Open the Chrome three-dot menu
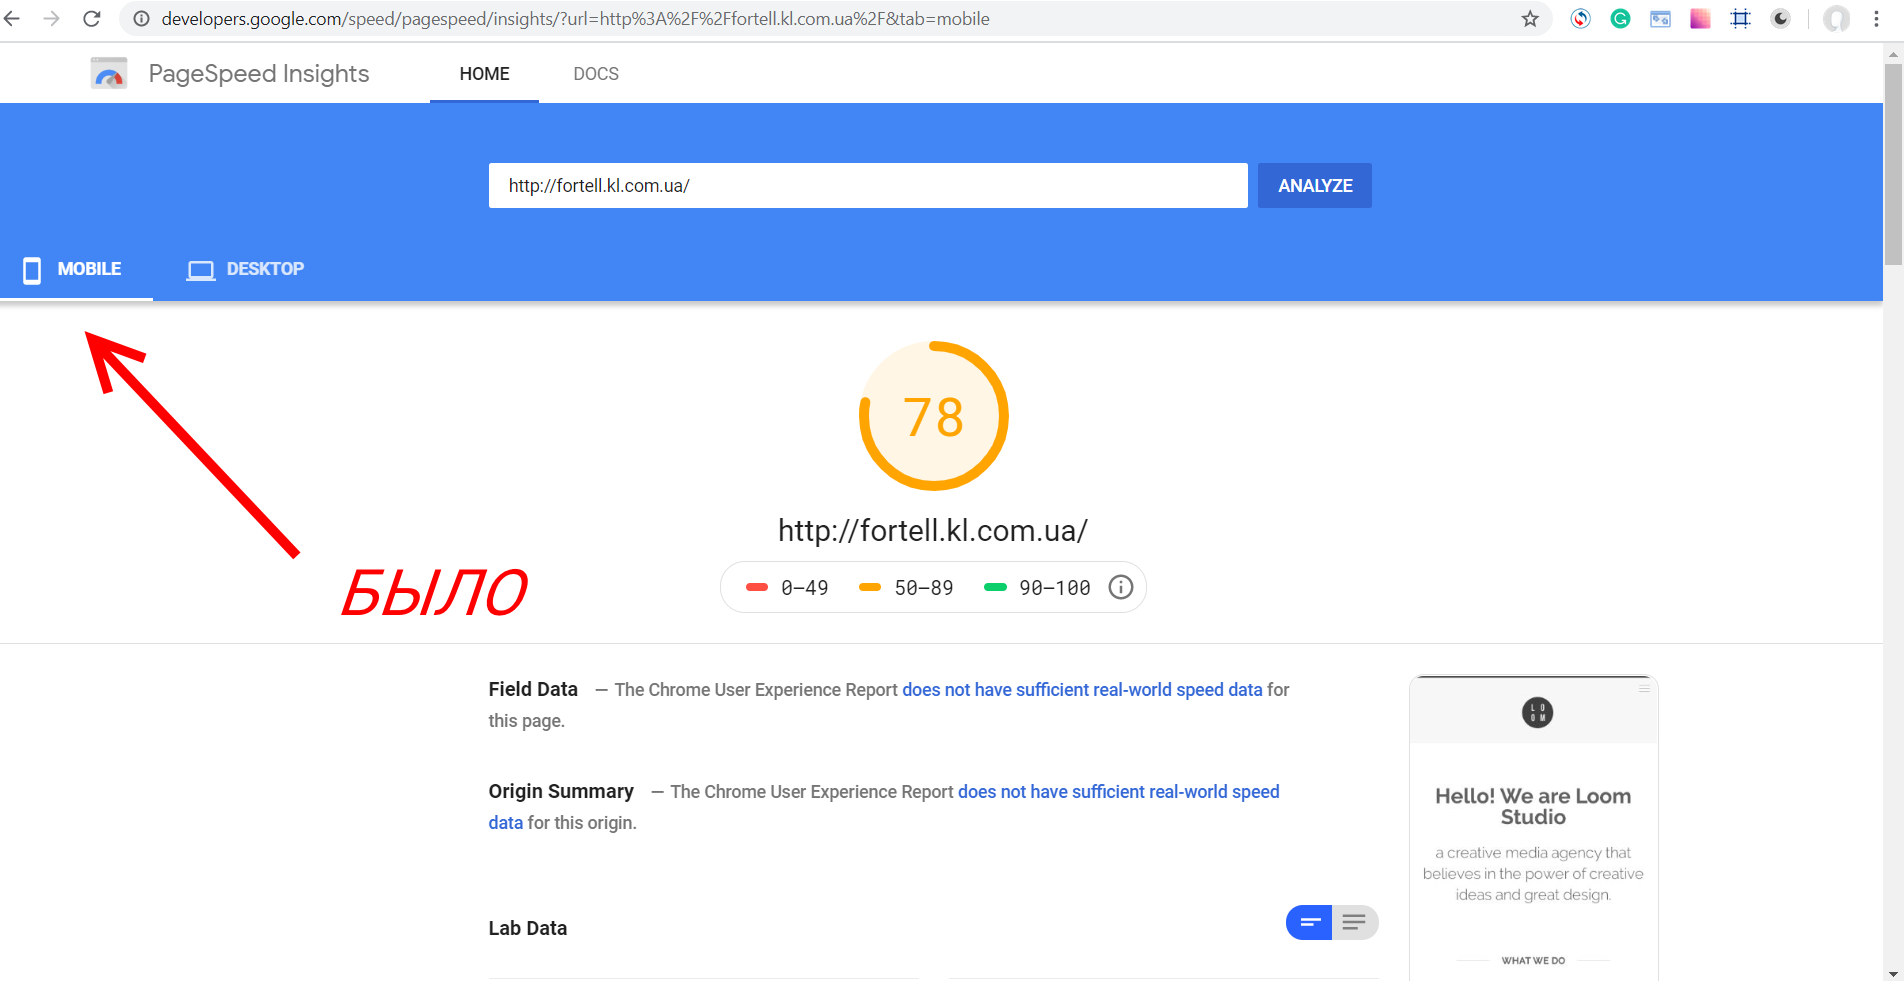 (x=1876, y=19)
